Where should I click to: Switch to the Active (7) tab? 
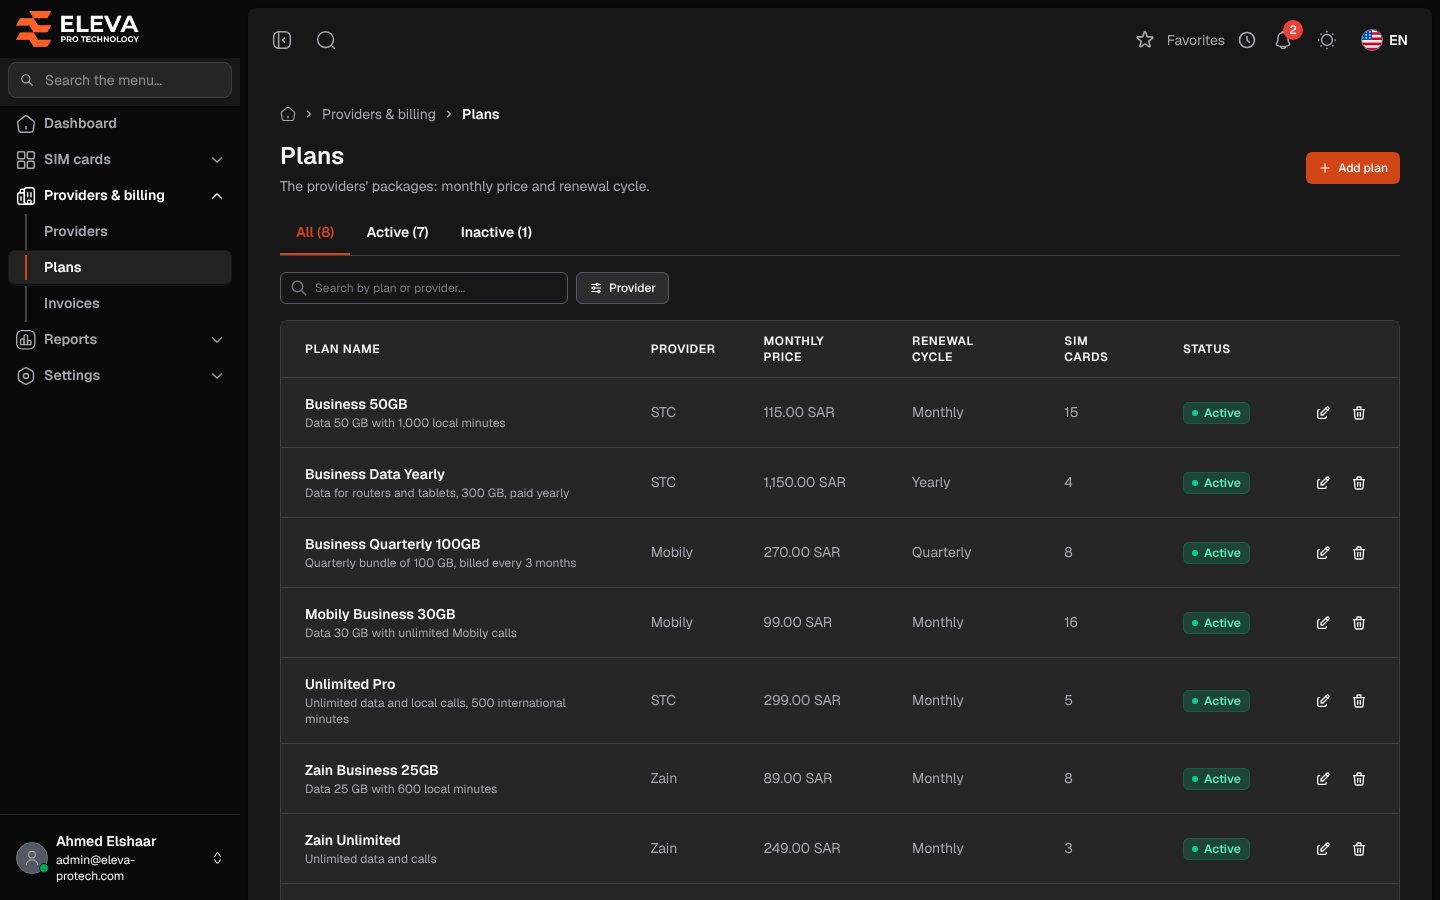click(397, 232)
